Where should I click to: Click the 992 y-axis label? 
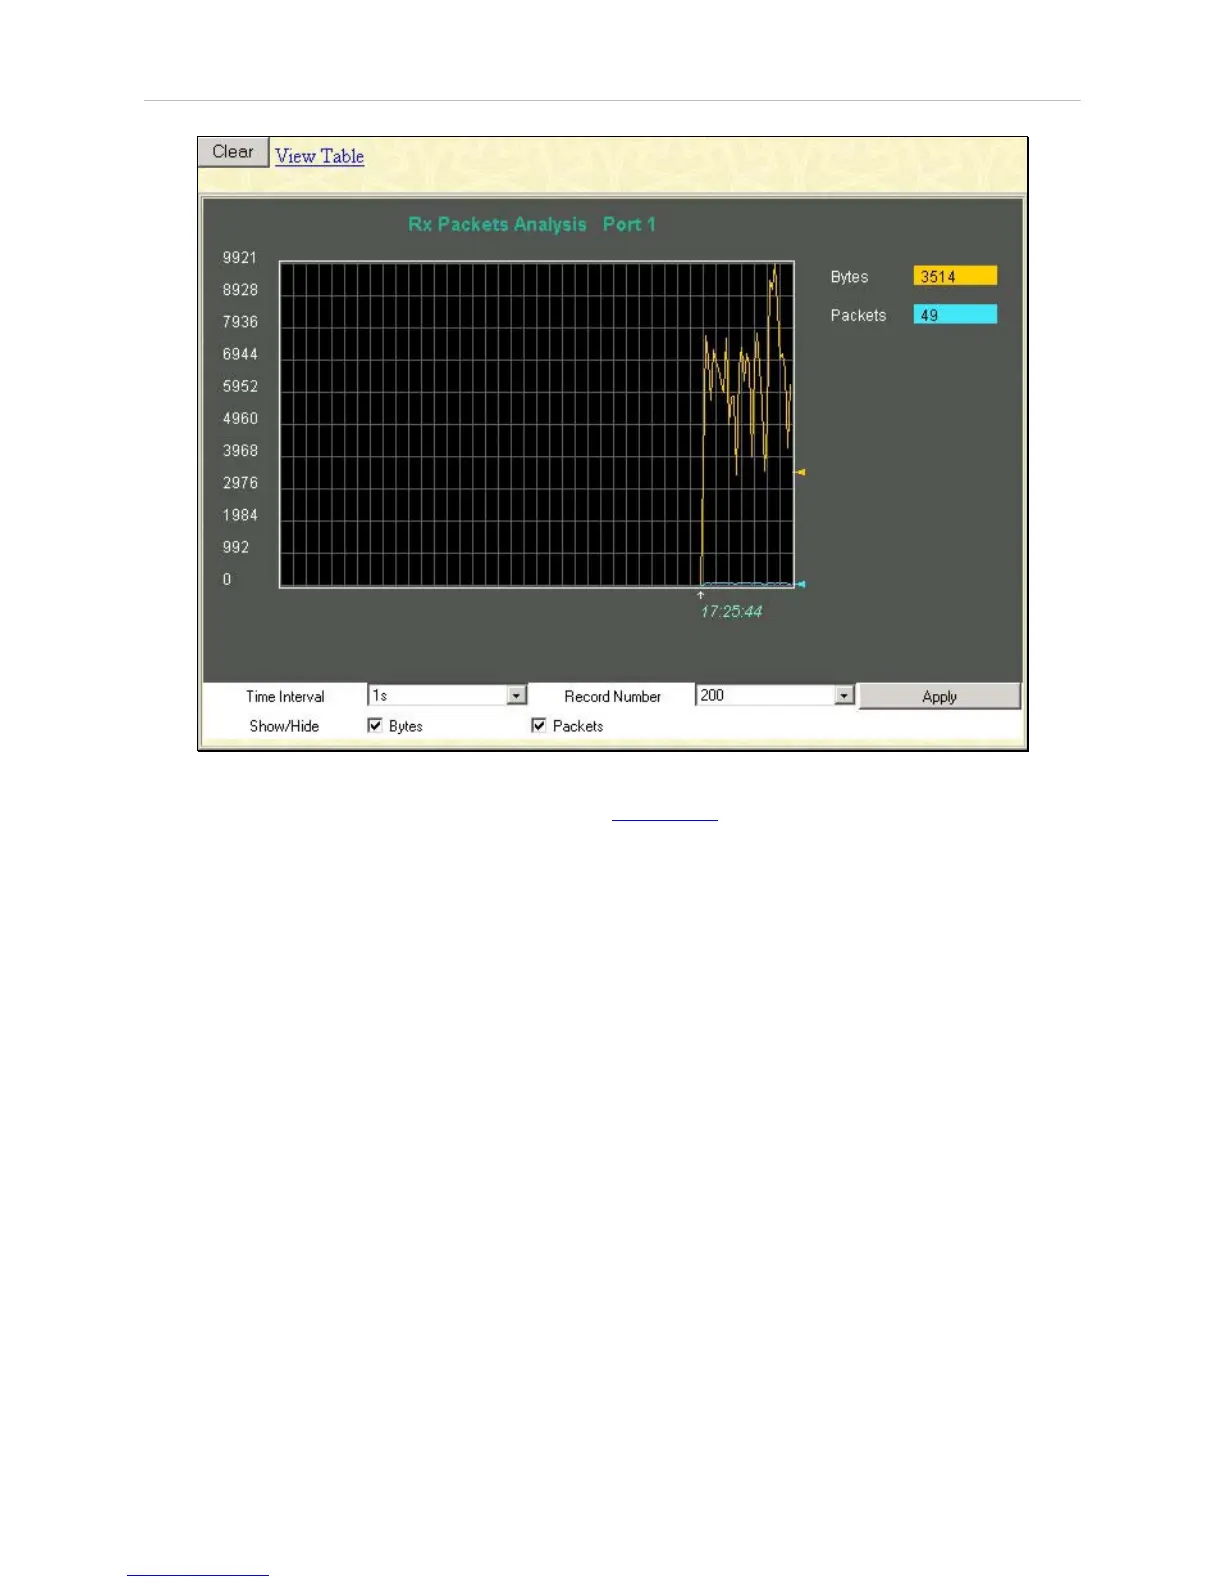236,548
